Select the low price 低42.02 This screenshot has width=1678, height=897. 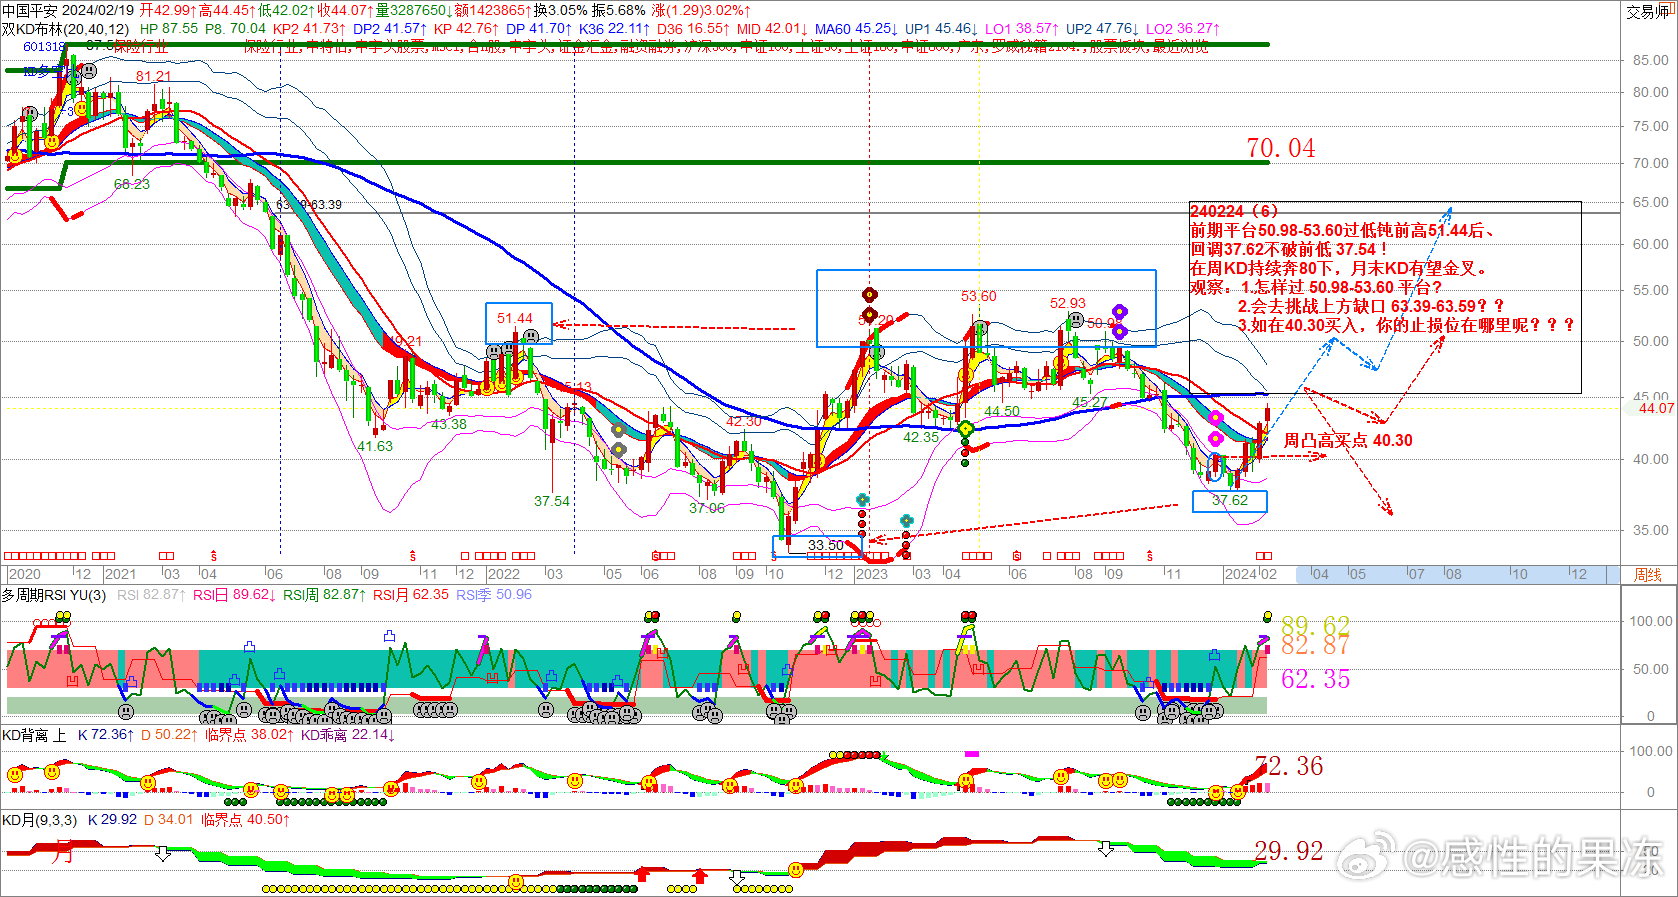[287, 10]
